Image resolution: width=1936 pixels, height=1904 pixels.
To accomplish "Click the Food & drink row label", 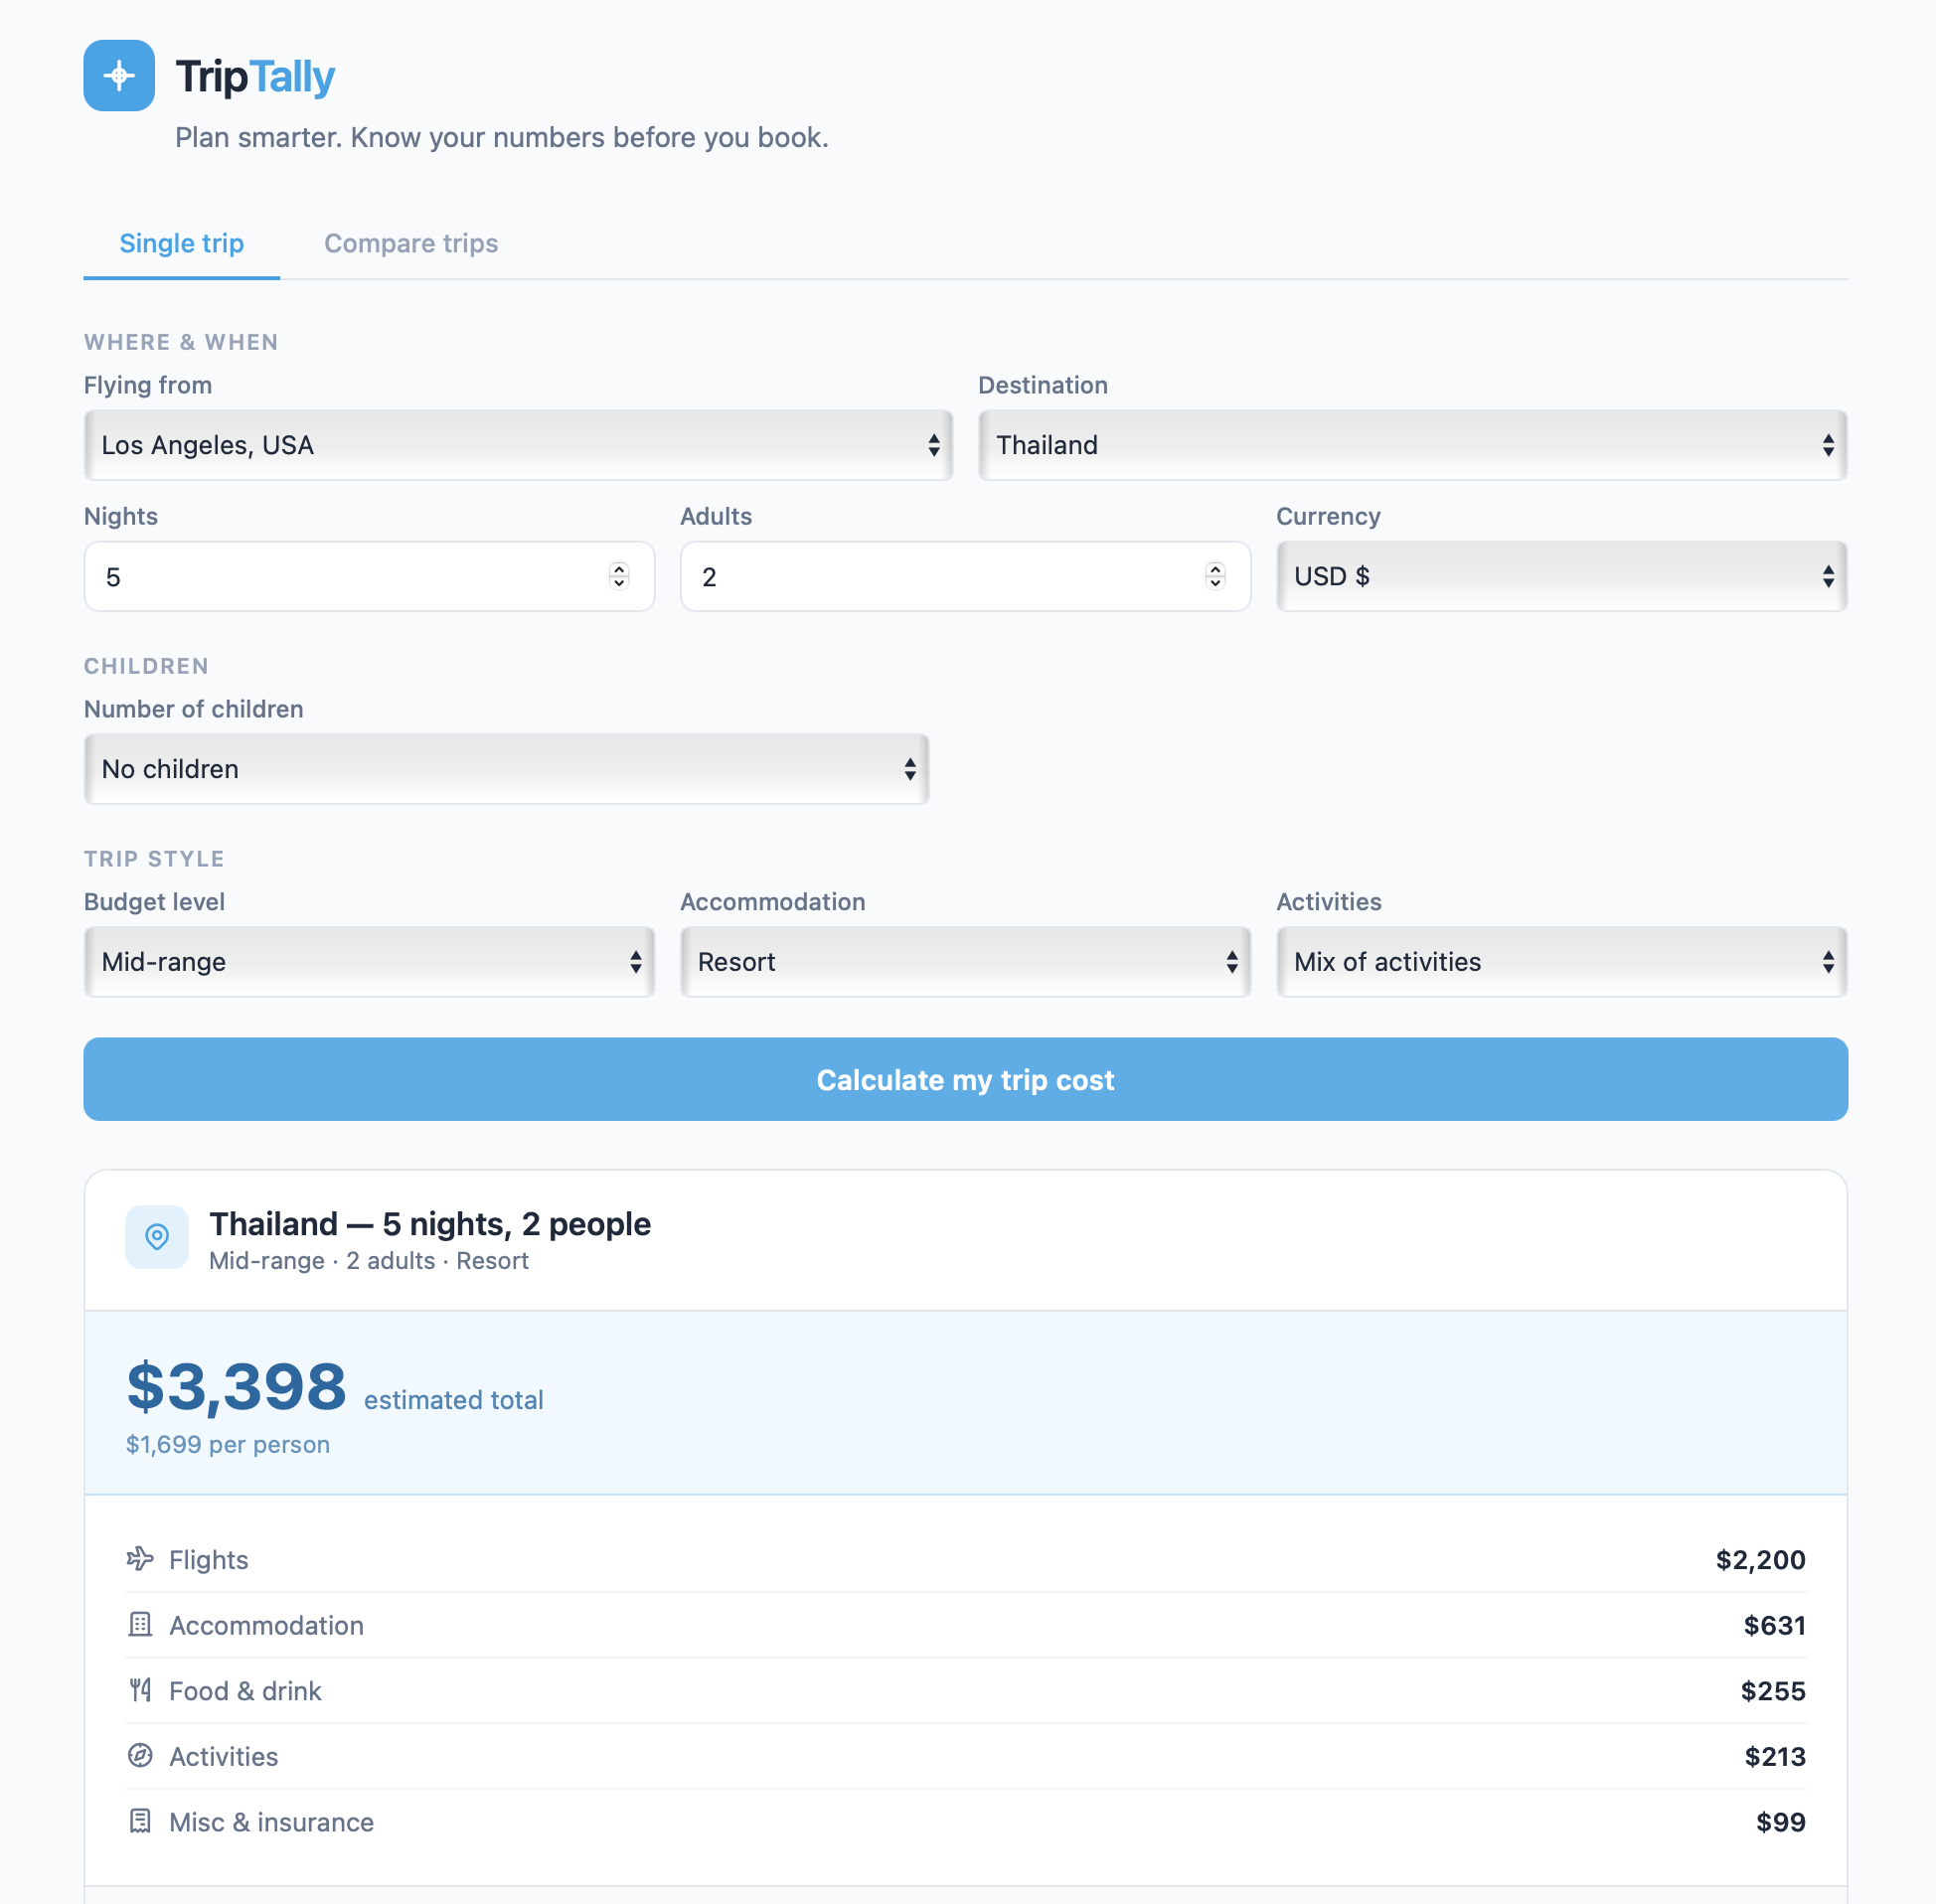I will point(245,1691).
